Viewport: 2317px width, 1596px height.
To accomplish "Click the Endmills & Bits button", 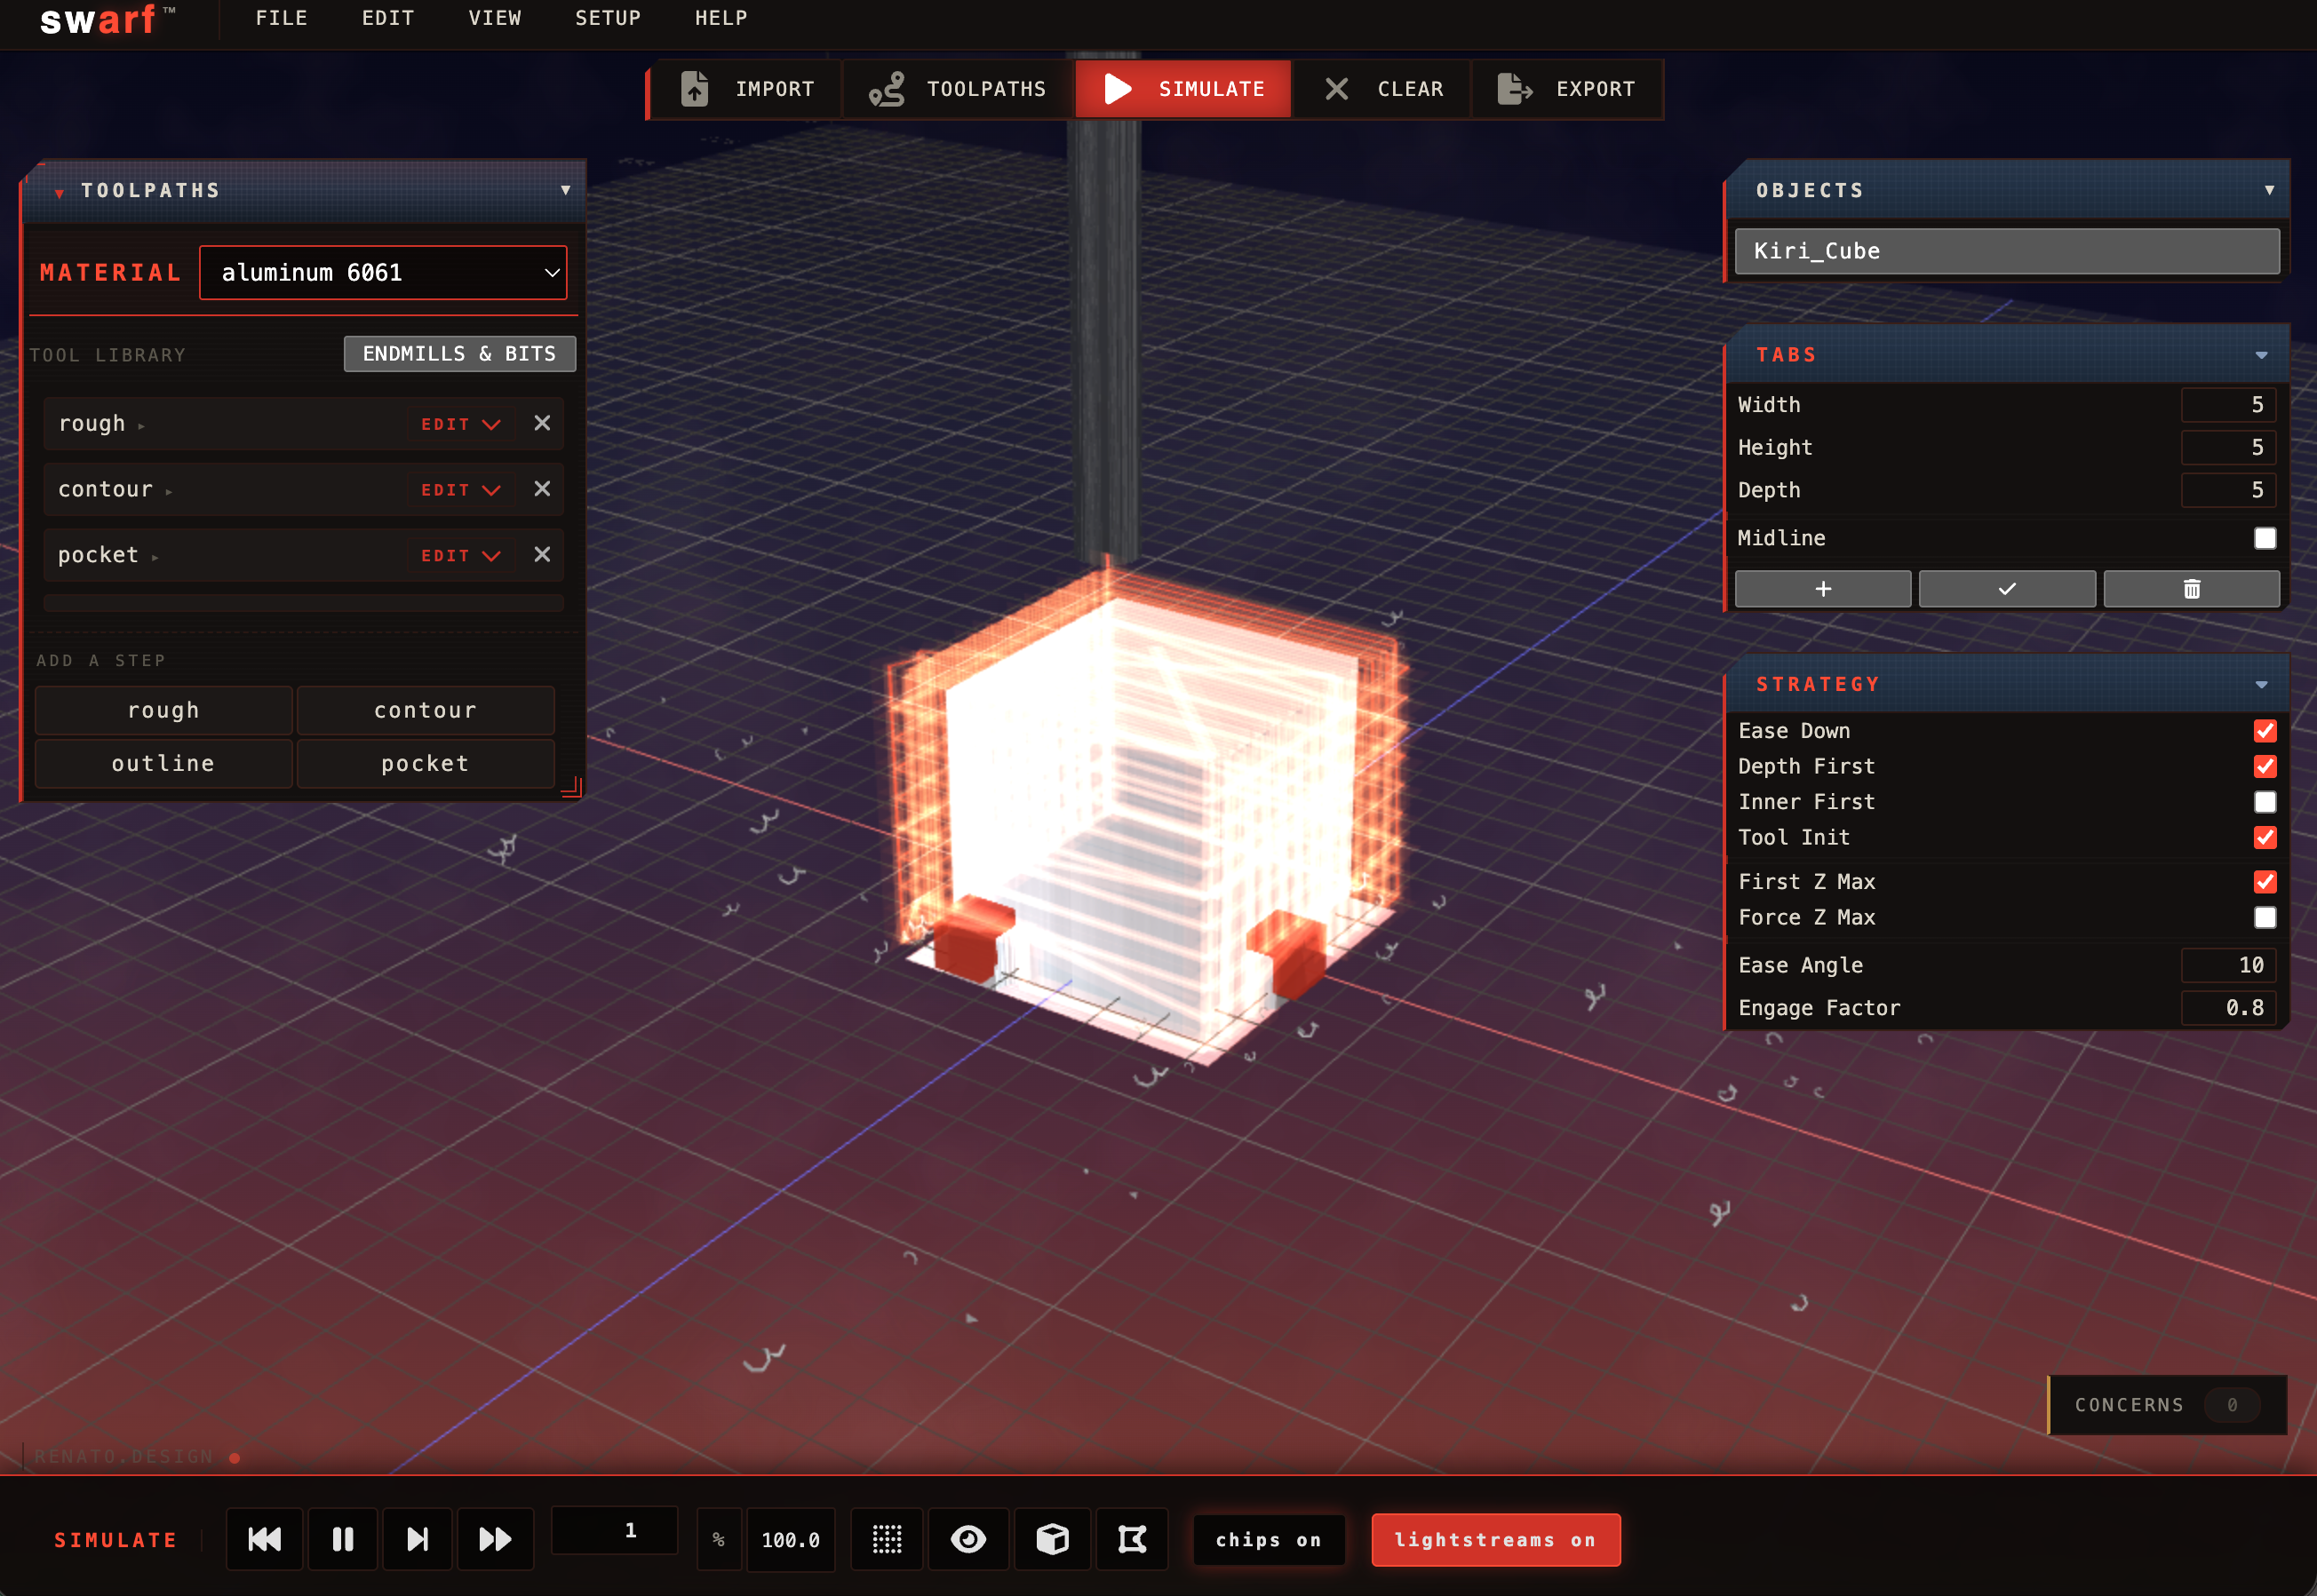I will click(x=459, y=353).
